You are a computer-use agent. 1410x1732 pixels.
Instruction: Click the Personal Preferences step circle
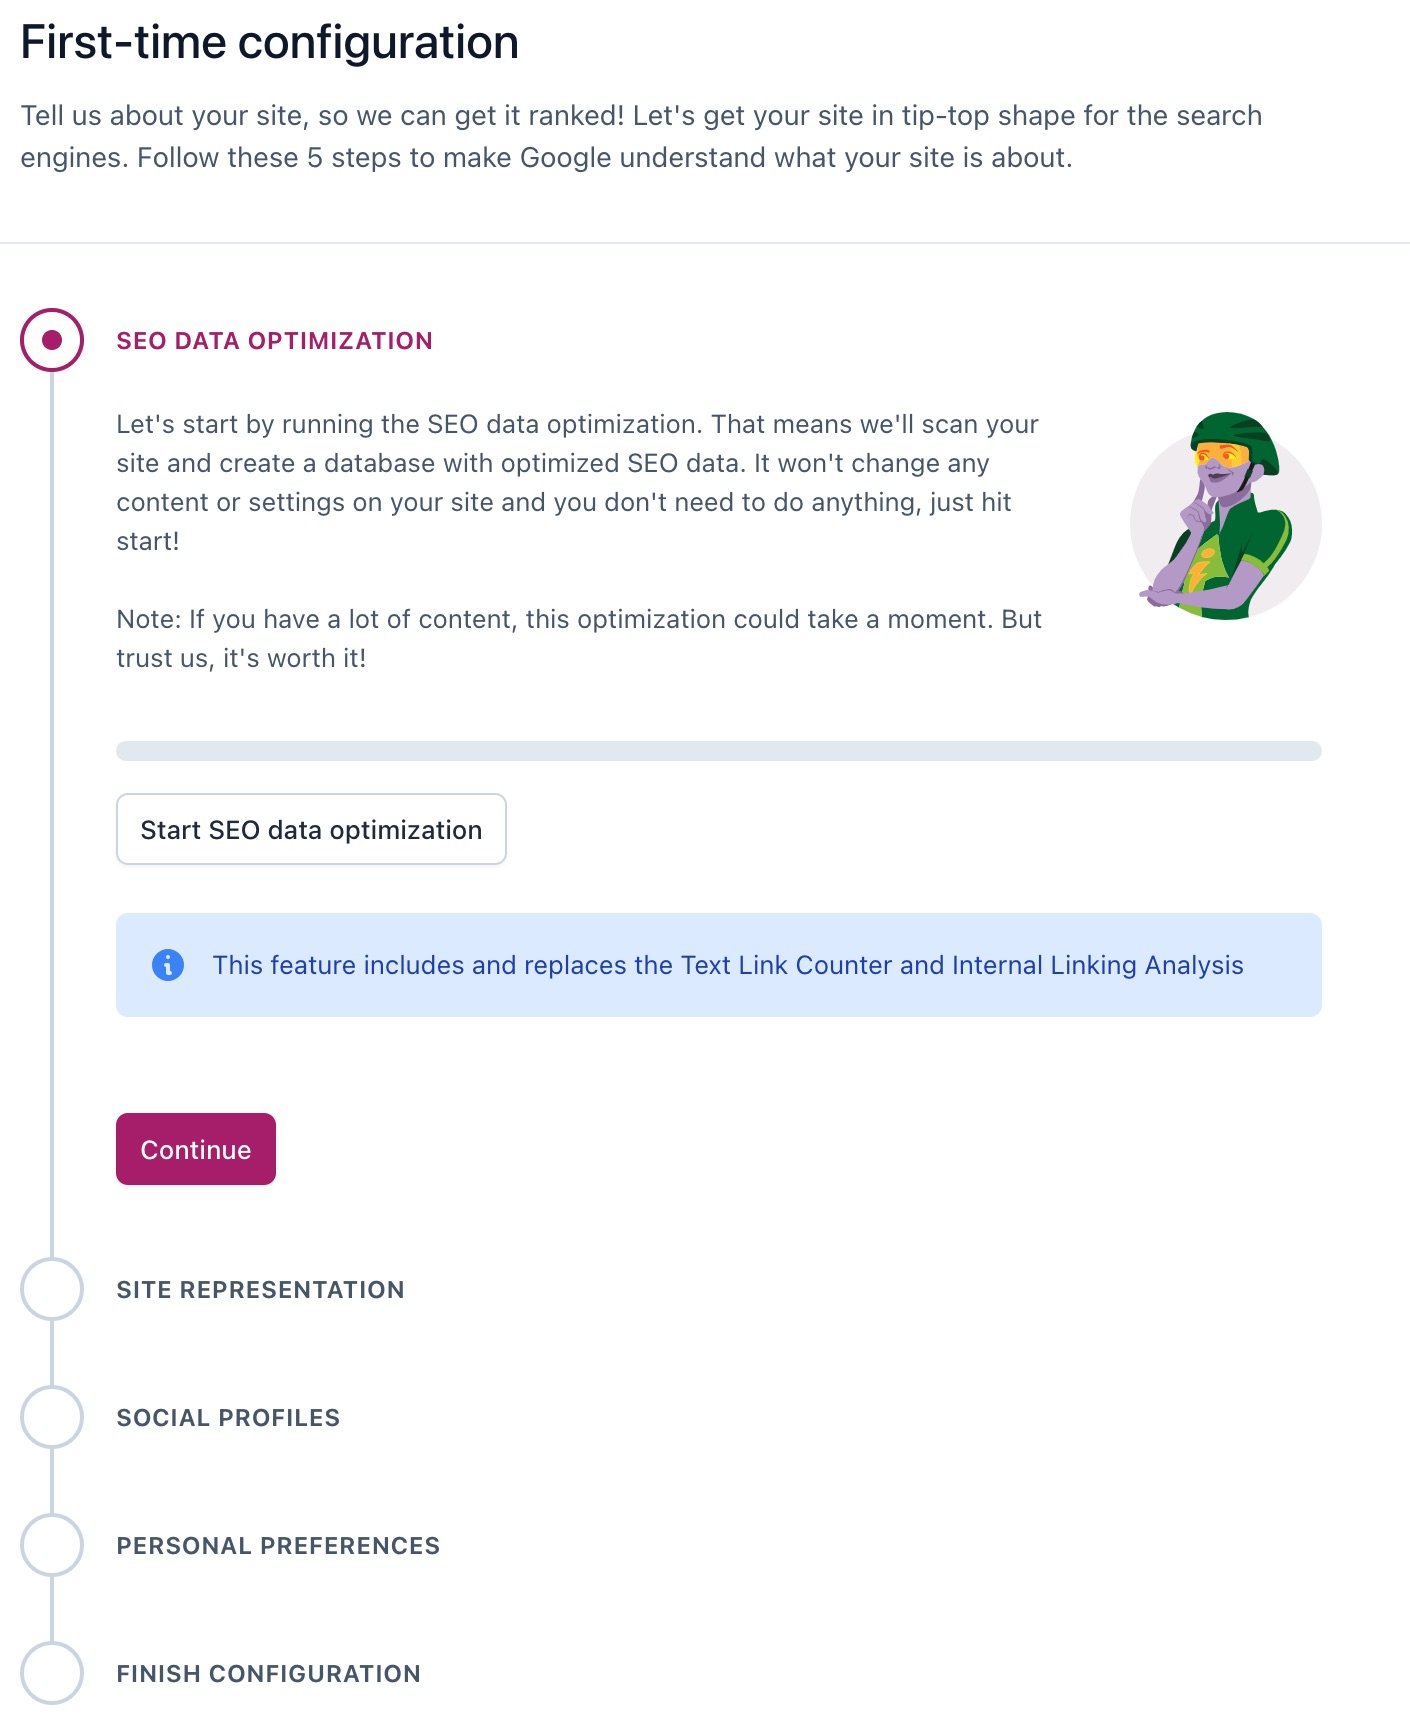click(52, 1545)
